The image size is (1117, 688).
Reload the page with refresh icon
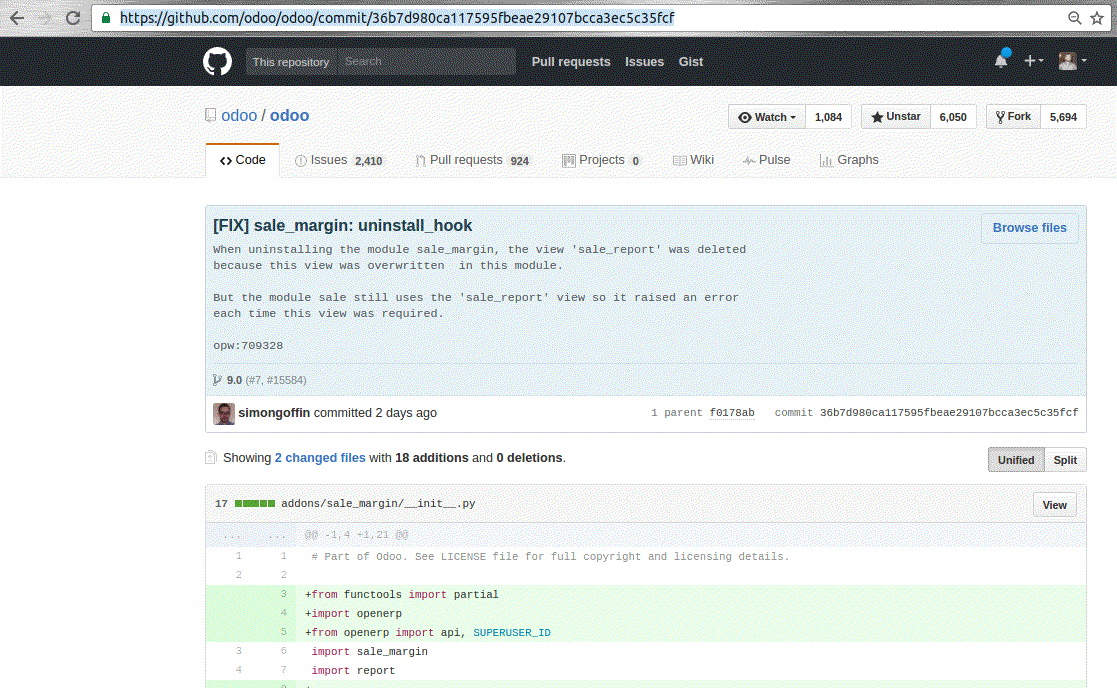coord(73,18)
